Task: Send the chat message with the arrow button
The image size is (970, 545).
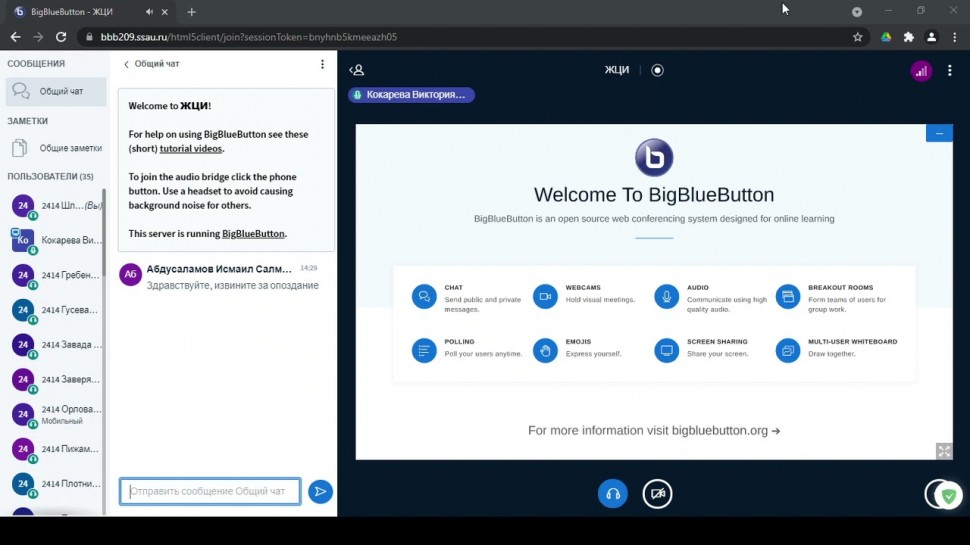Action: click(x=320, y=491)
